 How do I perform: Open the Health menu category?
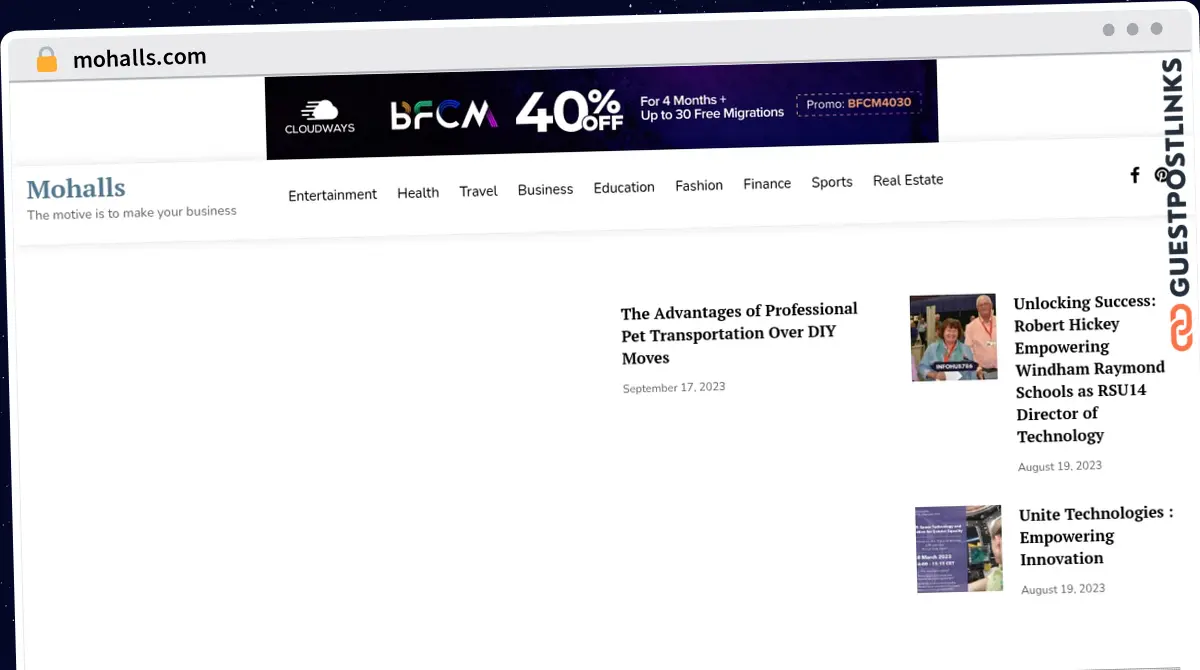[418, 193]
